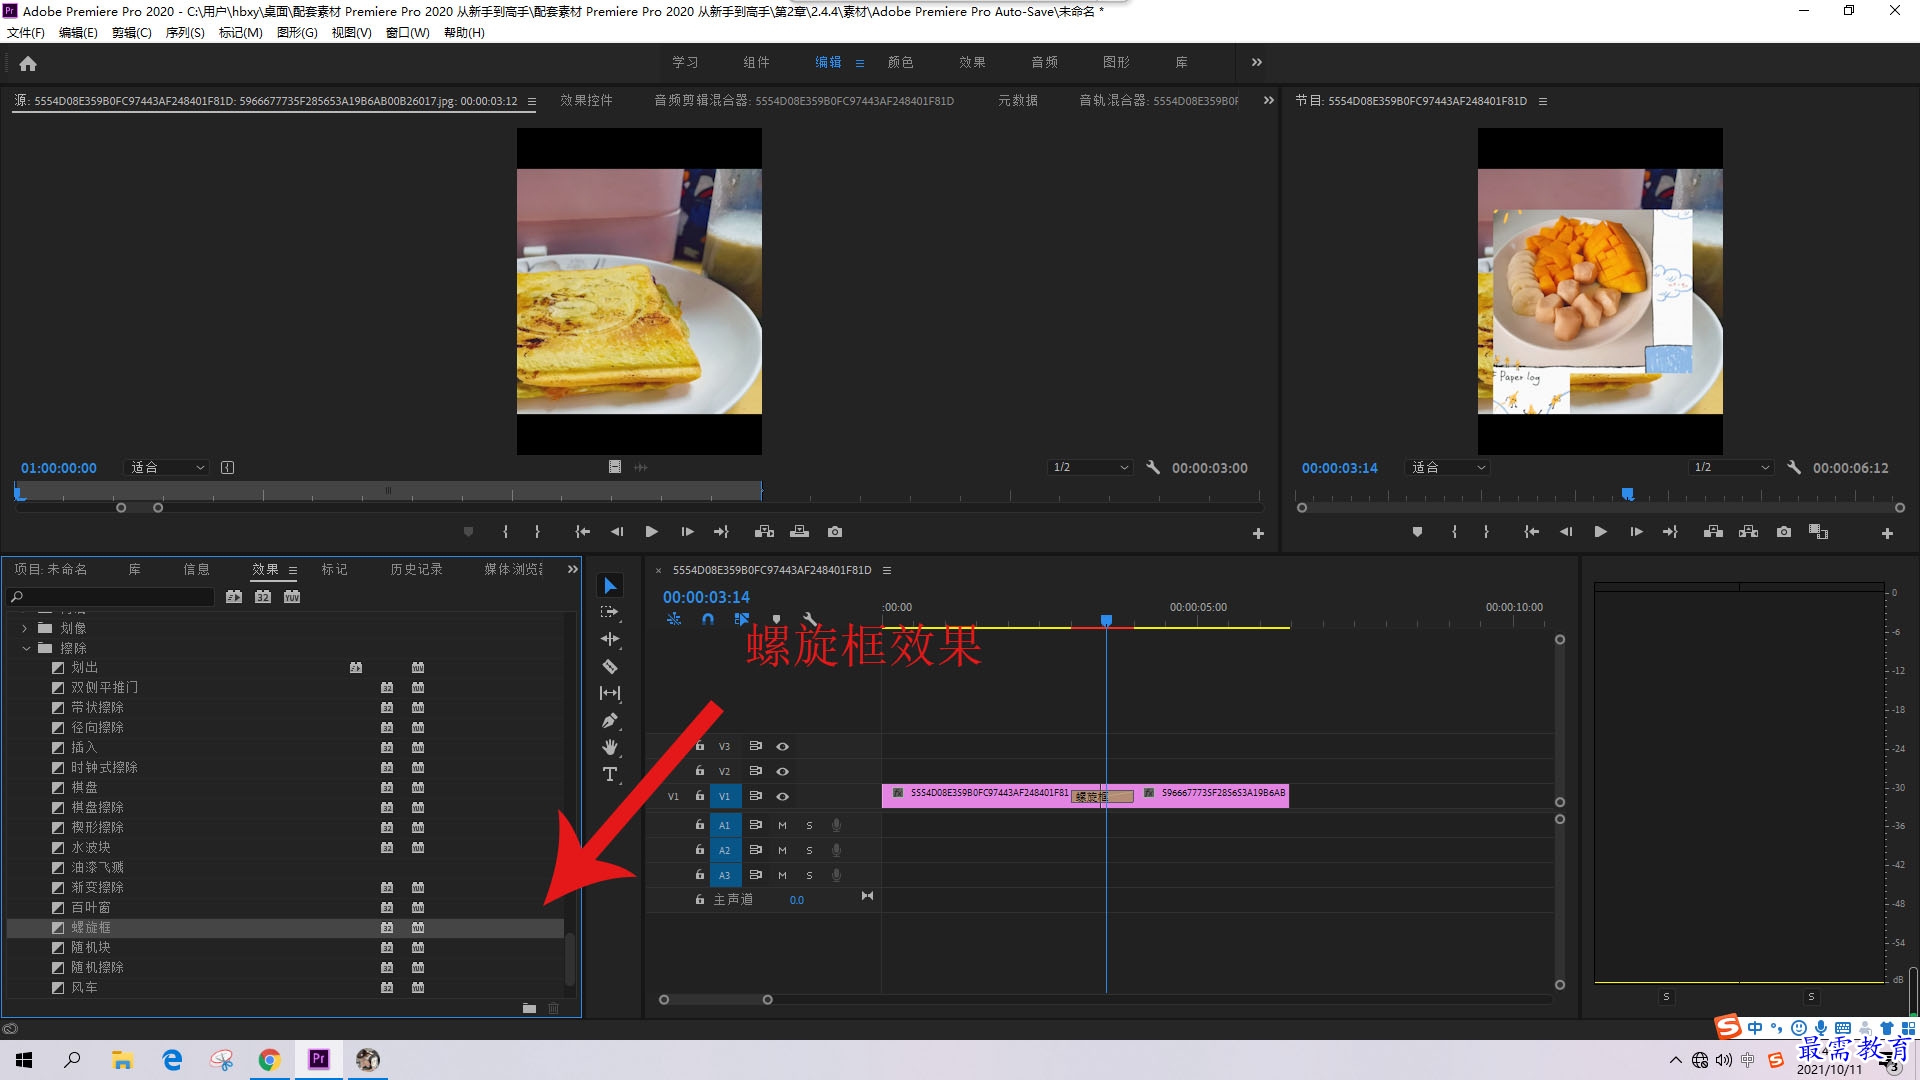This screenshot has height=1080, width=1920.
Task: Open timeline display settings wrench
Action: (x=810, y=619)
